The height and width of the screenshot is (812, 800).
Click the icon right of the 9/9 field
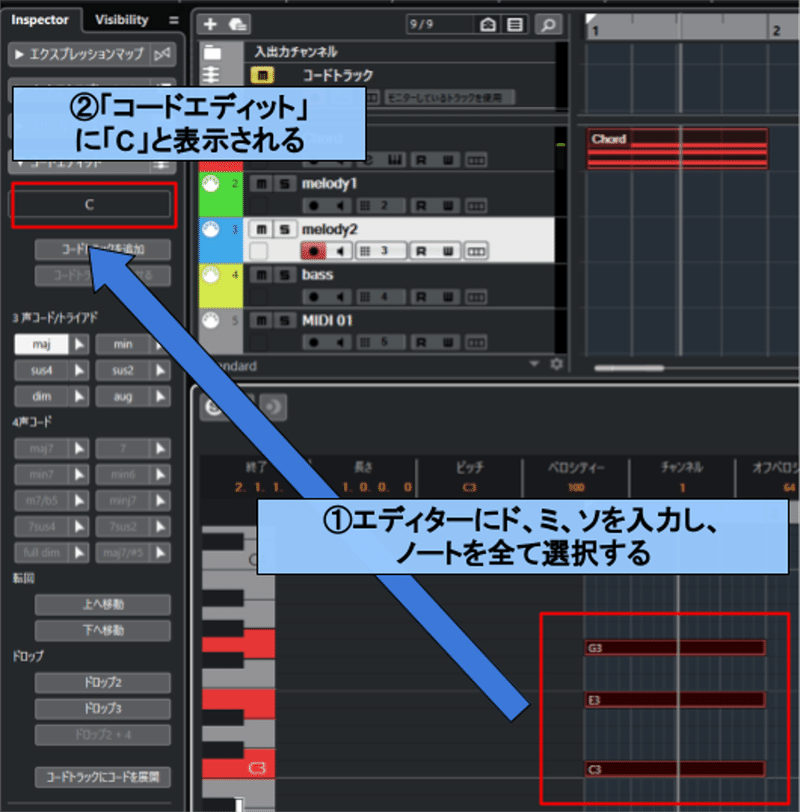[x=488, y=24]
